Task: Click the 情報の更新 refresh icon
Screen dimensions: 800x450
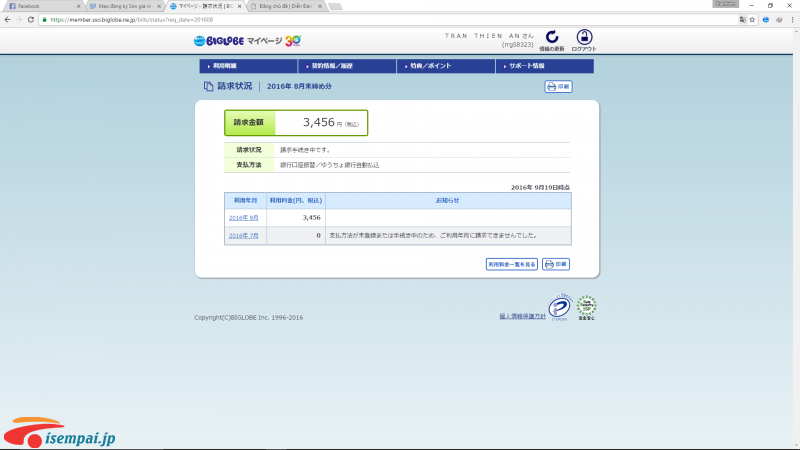Action: pos(552,37)
